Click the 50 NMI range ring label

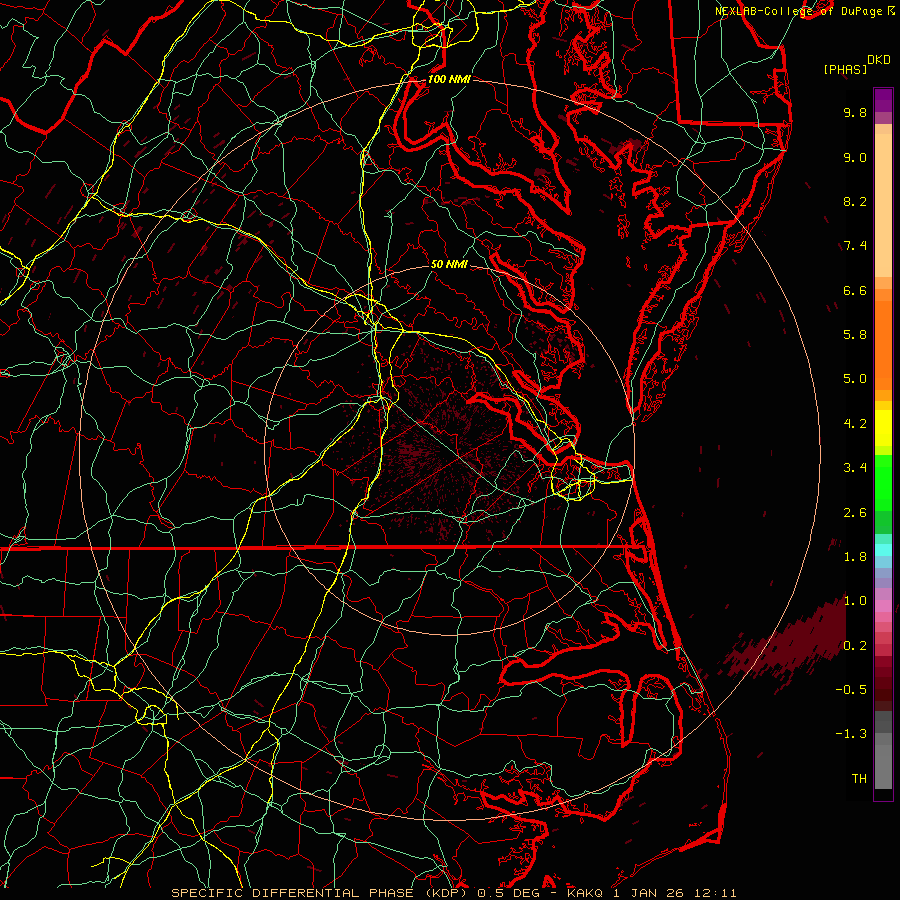click(x=449, y=265)
